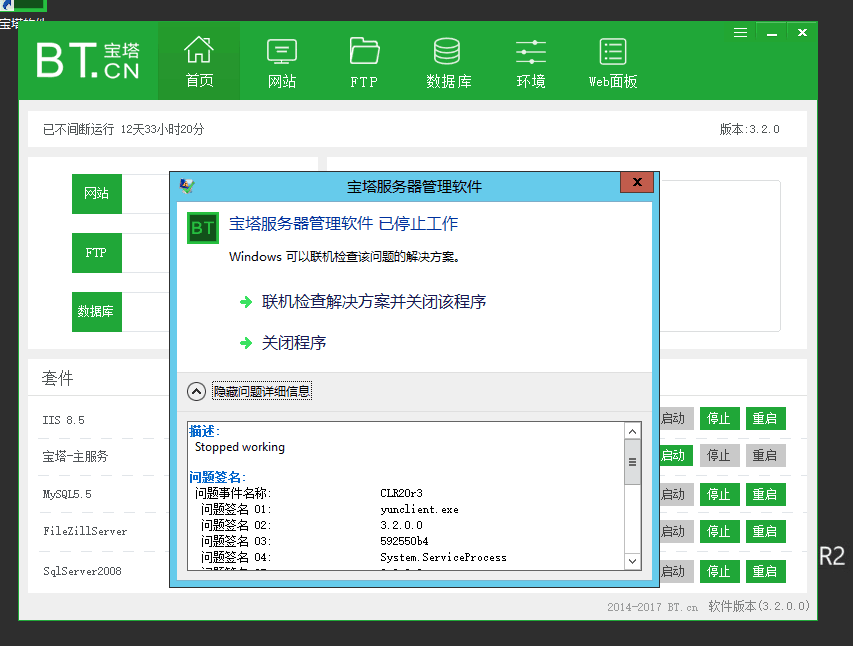Select the IIS 8.5 row label

(x=64, y=420)
